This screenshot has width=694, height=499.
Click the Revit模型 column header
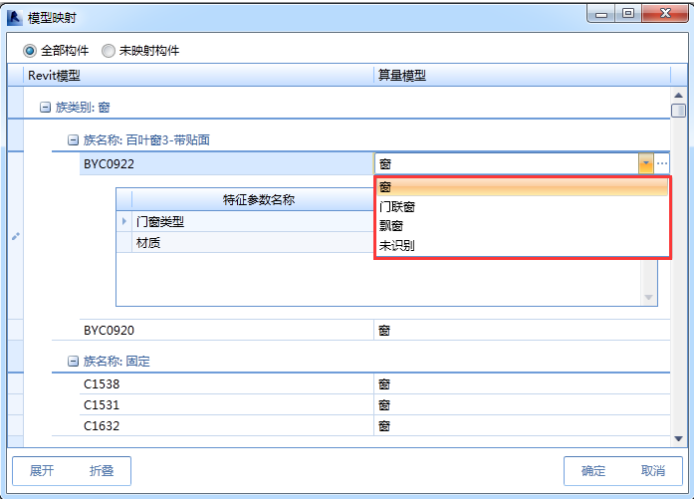pos(199,76)
